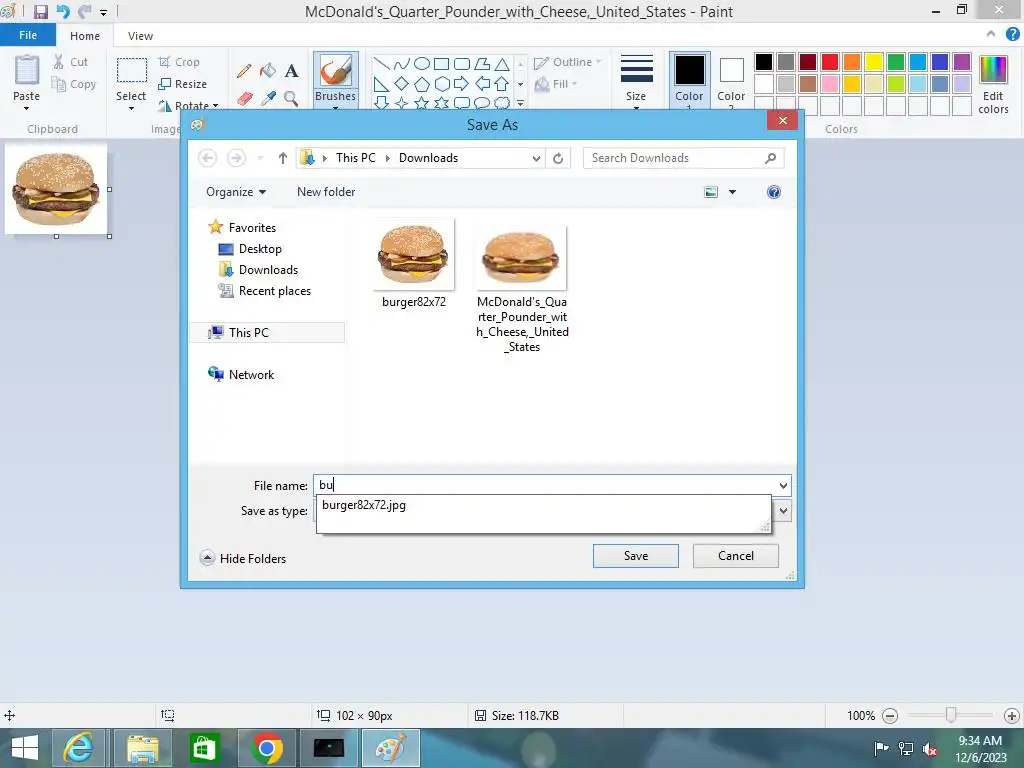
Task: Click the Save button
Action: (635, 556)
